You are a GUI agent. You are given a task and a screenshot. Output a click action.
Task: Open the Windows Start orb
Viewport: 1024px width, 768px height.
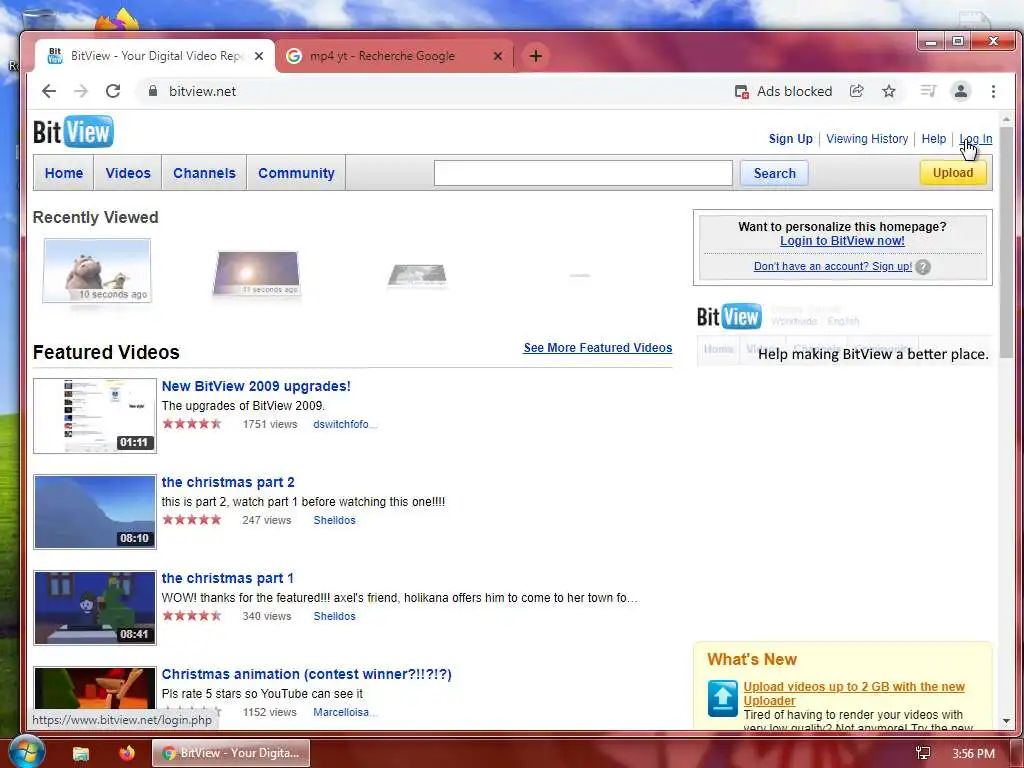[x=27, y=752]
